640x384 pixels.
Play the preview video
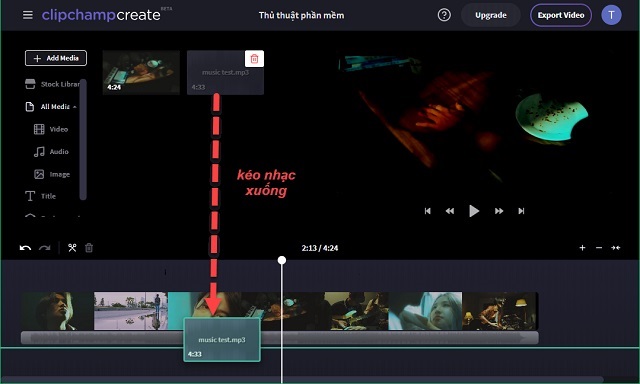pyautogui.click(x=474, y=211)
